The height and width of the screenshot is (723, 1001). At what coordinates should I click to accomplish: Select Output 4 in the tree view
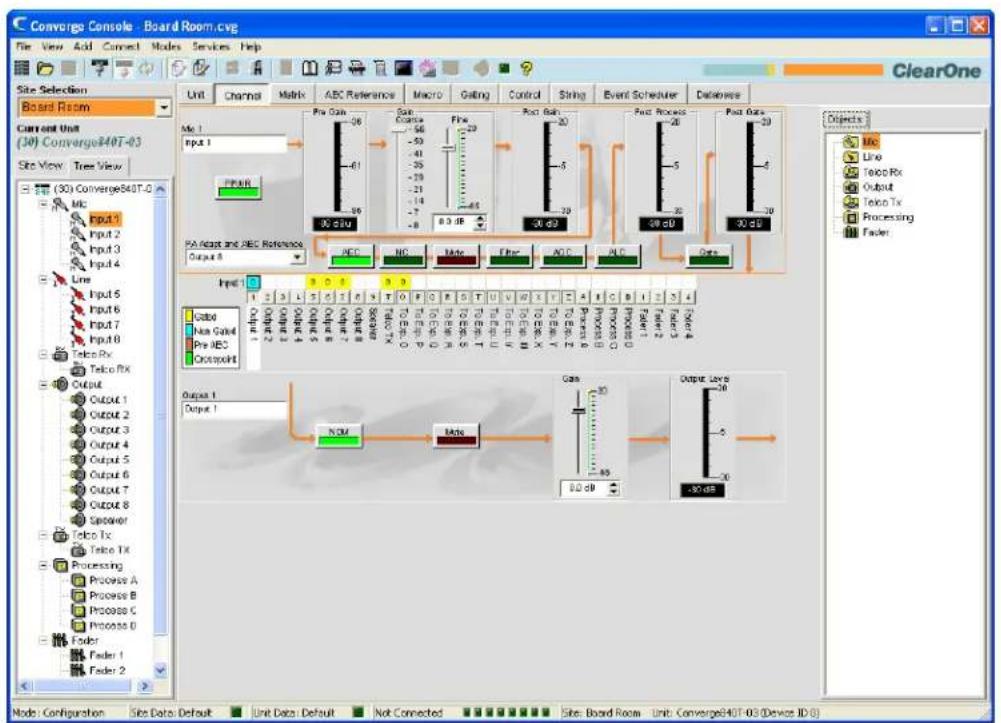[x=109, y=445]
